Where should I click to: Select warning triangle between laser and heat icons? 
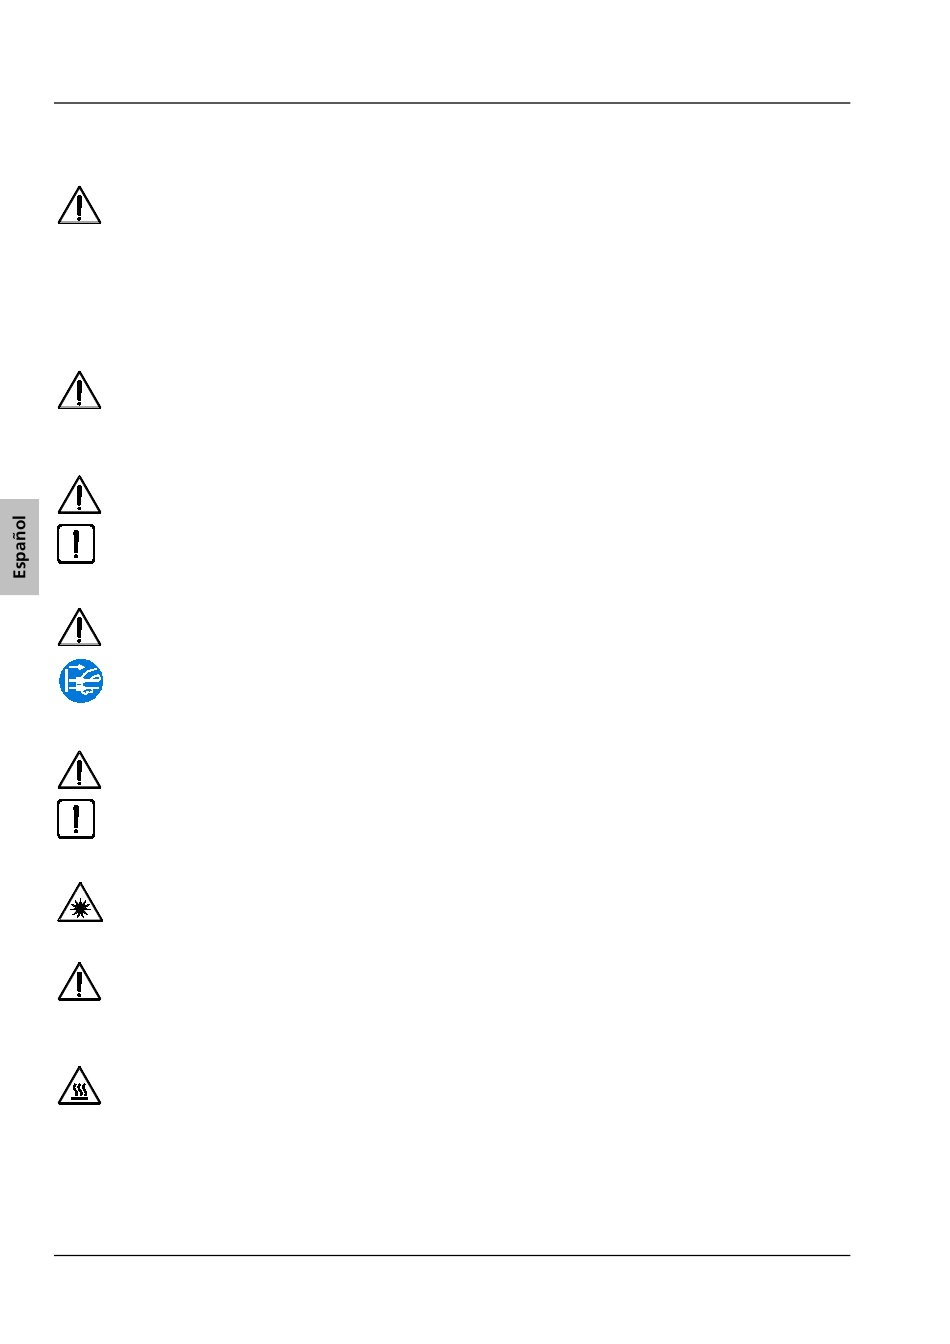coord(79,982)
